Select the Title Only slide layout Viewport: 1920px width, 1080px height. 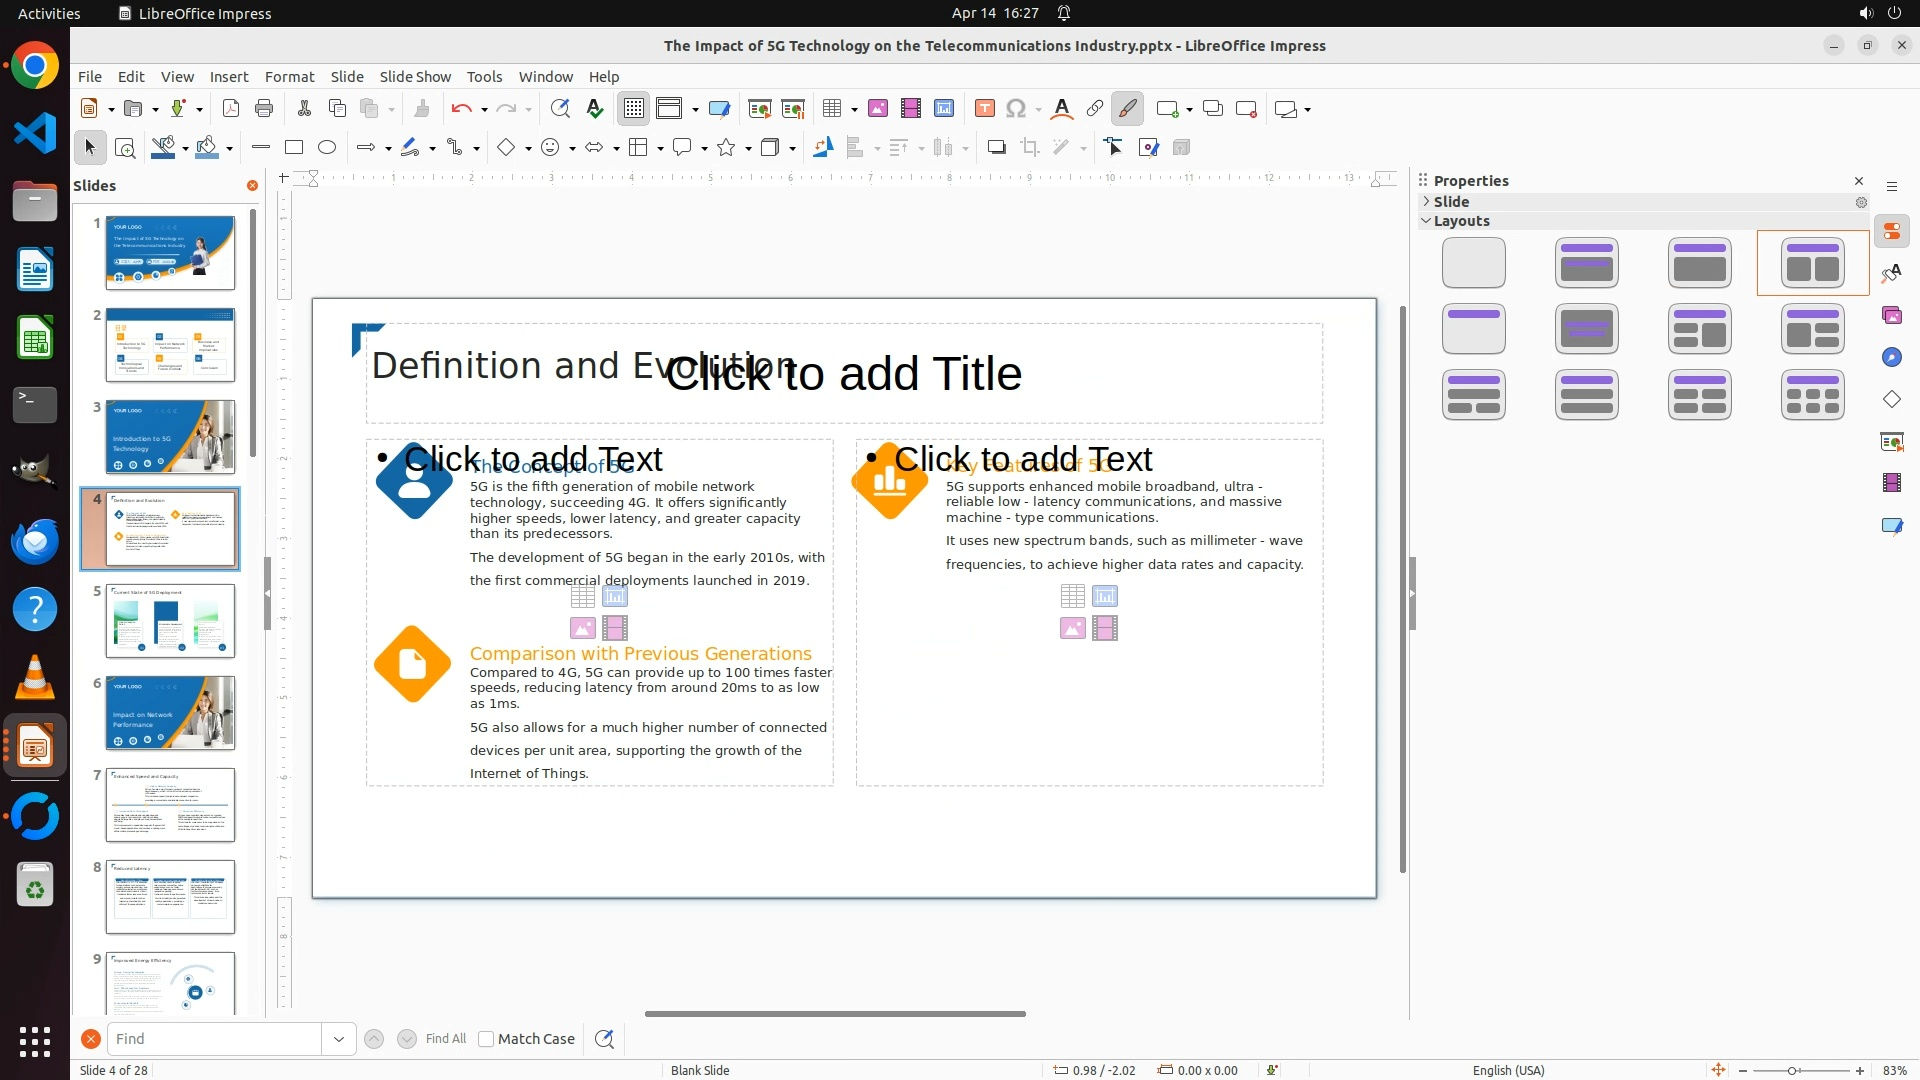(x=1473, y=329)
